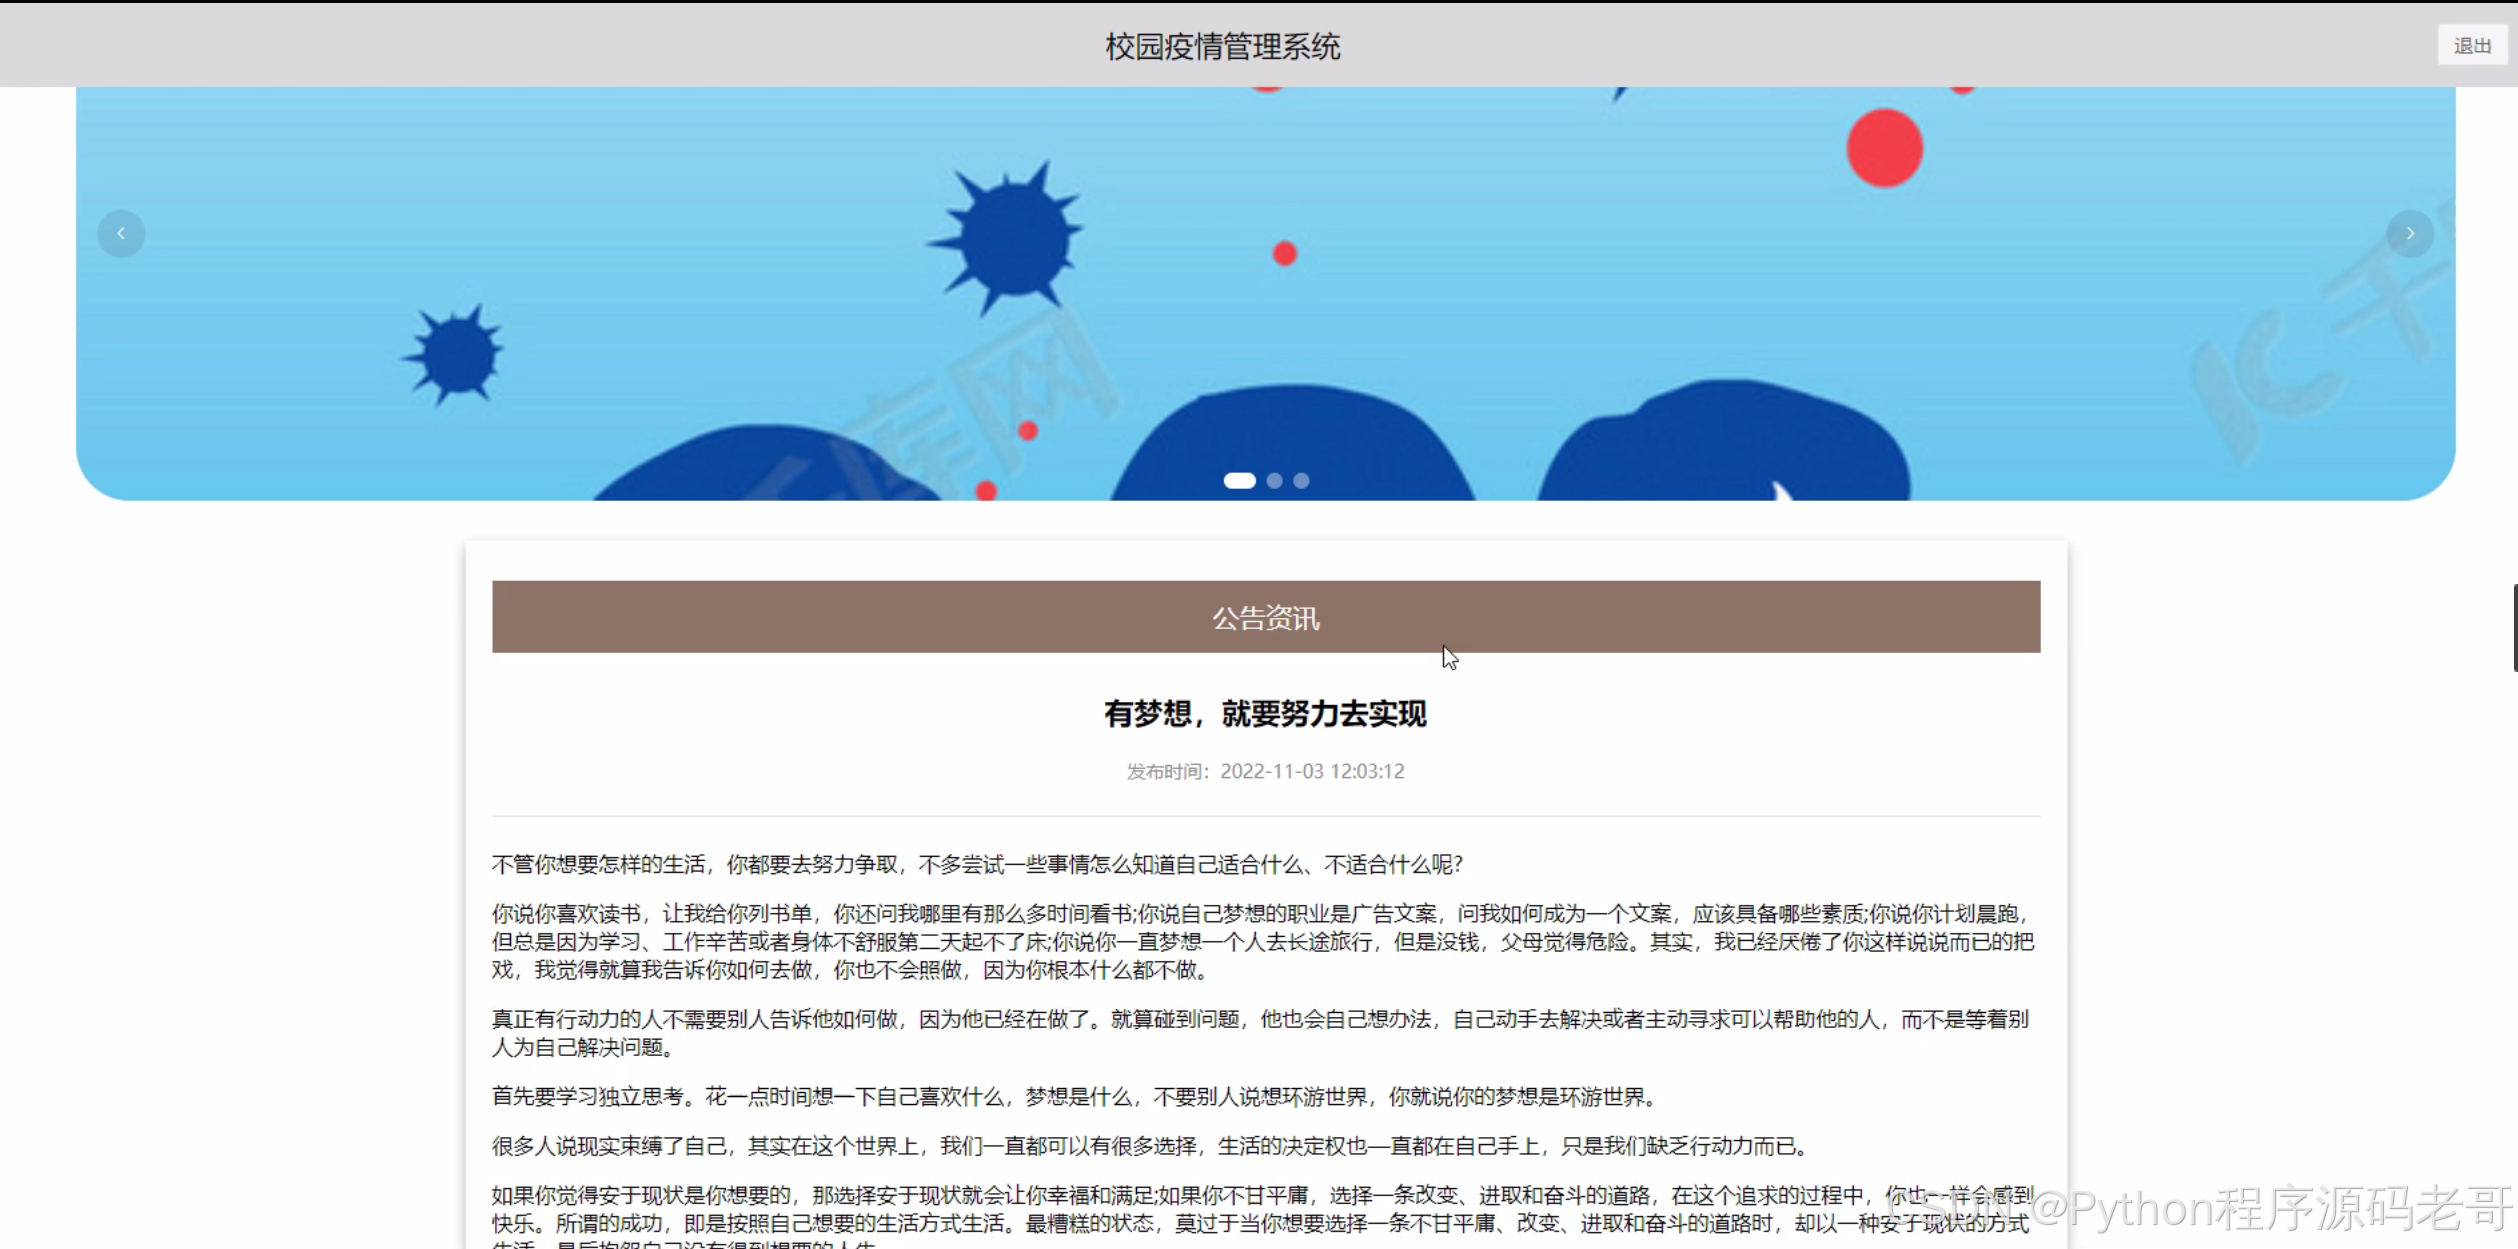Click the small red dot at banner center
The height and width of the screenshot is (1249, 2518).
coord(1284,254)
